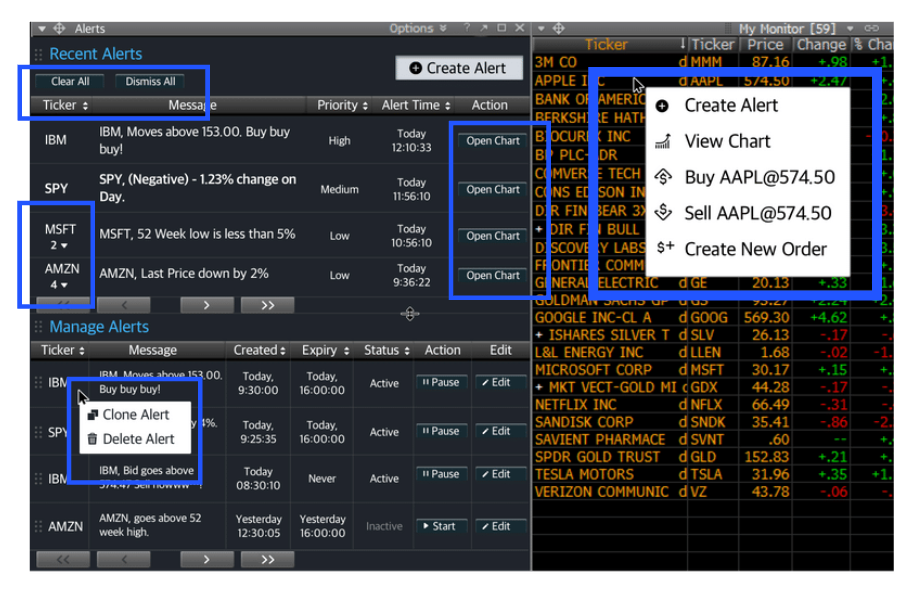Go to previous page of Recent Alerts
The image size is (910, 596).
click(124, 305)
